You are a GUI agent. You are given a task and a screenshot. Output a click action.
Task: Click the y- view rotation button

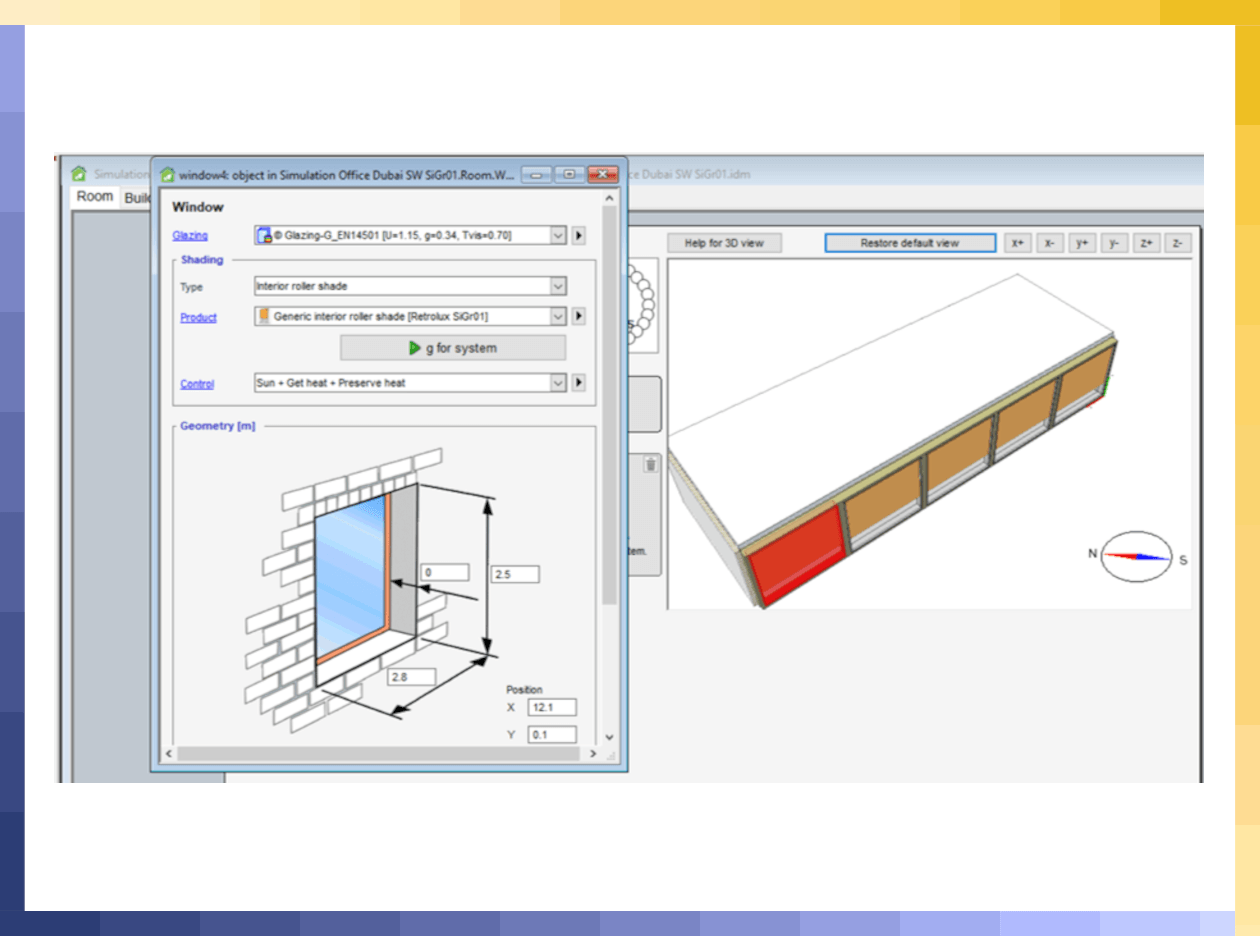coord(1113,243)
